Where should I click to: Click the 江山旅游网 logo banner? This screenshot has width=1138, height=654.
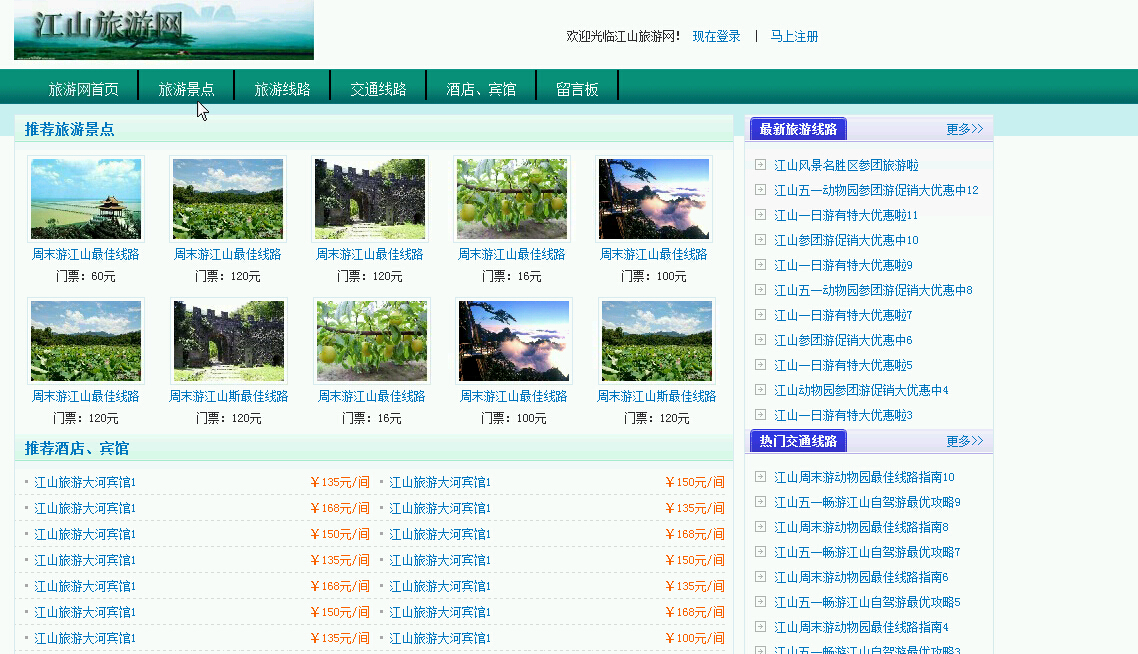(x=164, y=30)
